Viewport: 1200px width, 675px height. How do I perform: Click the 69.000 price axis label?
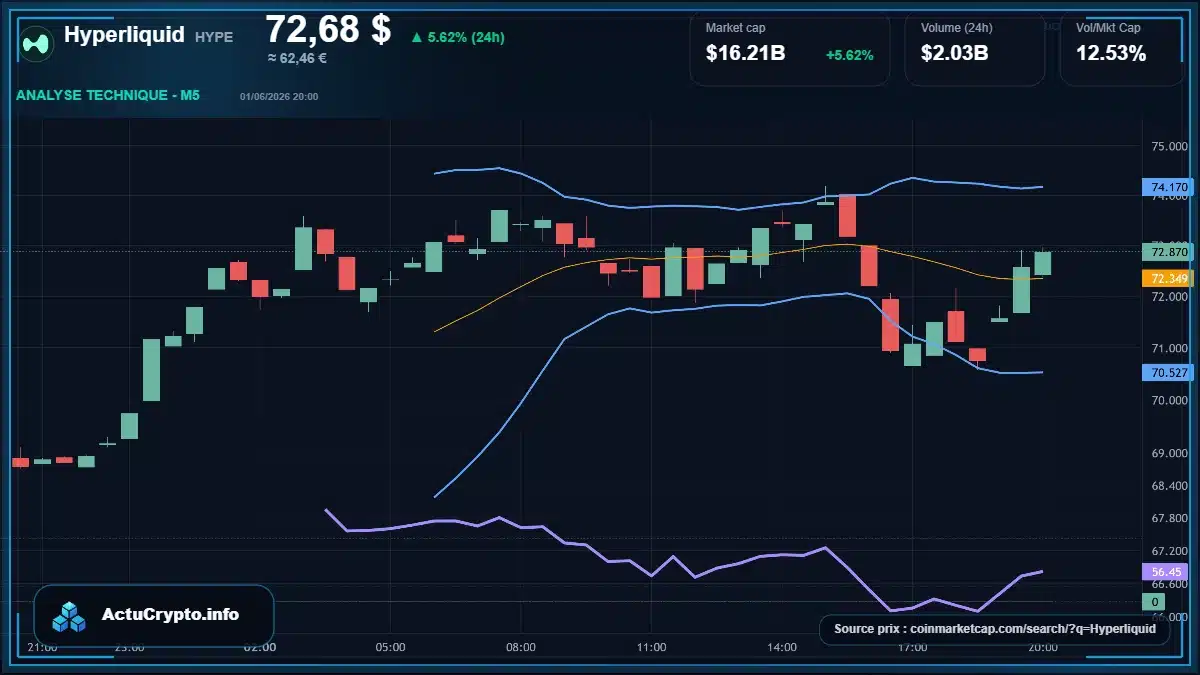[x=1169, y=453]
